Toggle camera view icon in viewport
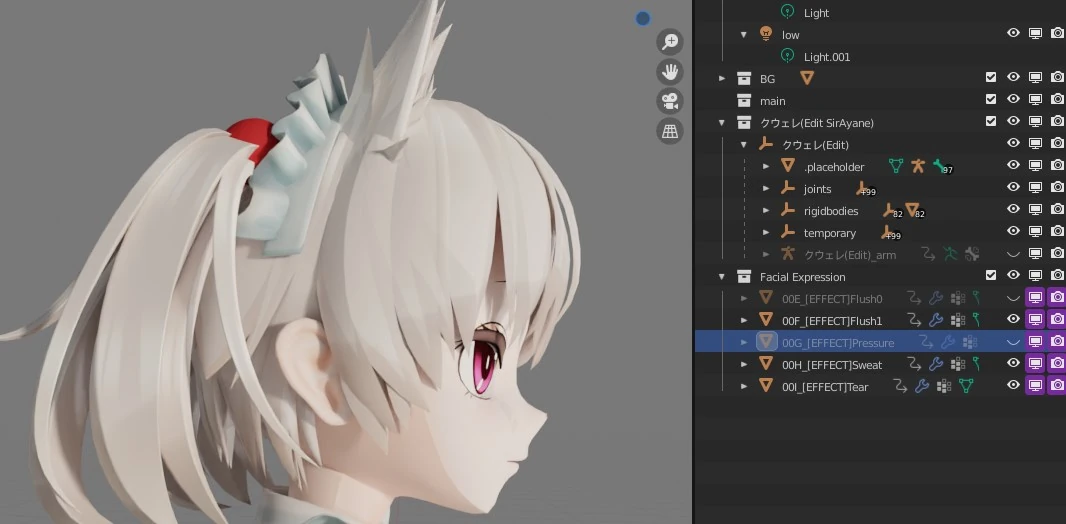The image size is (1066, 524). click(670, 101)
